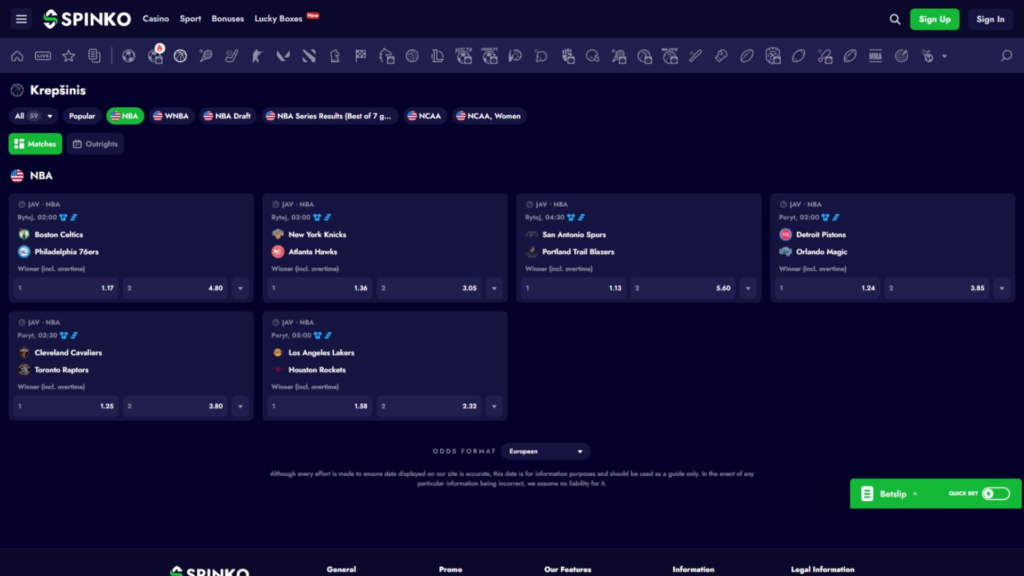Bet on Philadelphia 76ers at 4.80

pos(176,288)
